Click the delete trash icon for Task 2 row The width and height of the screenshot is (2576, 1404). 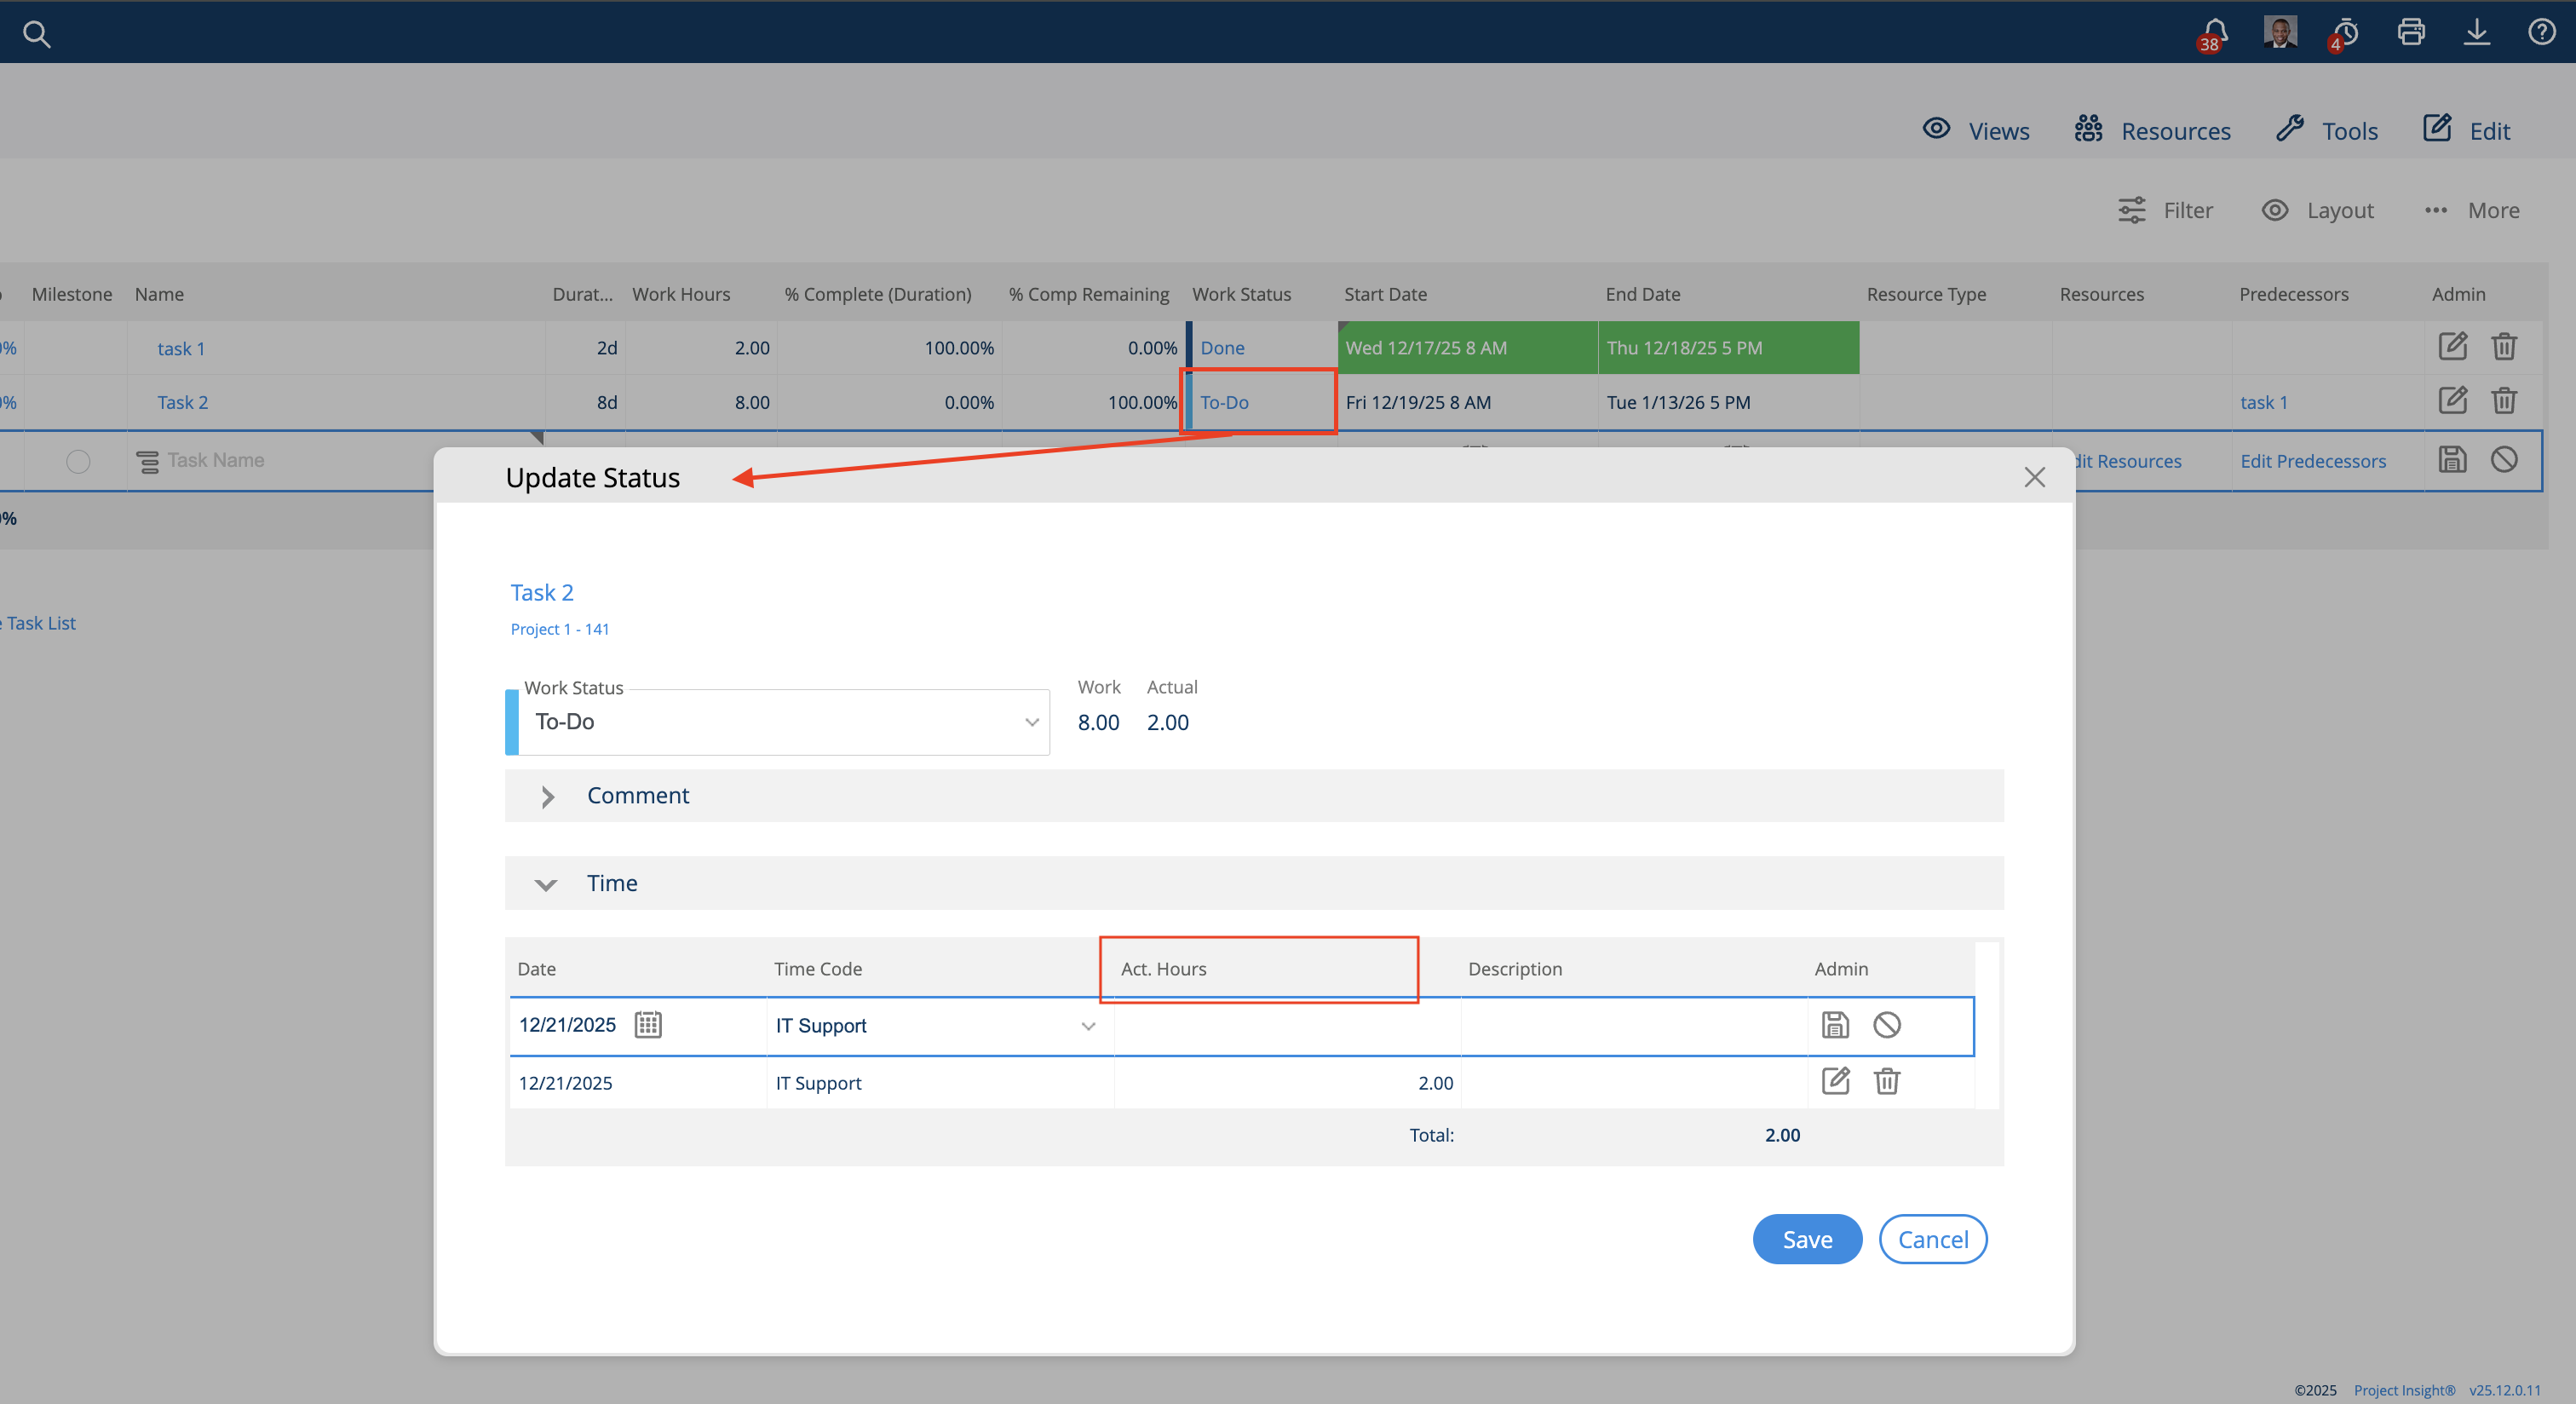click(2504, 401)
